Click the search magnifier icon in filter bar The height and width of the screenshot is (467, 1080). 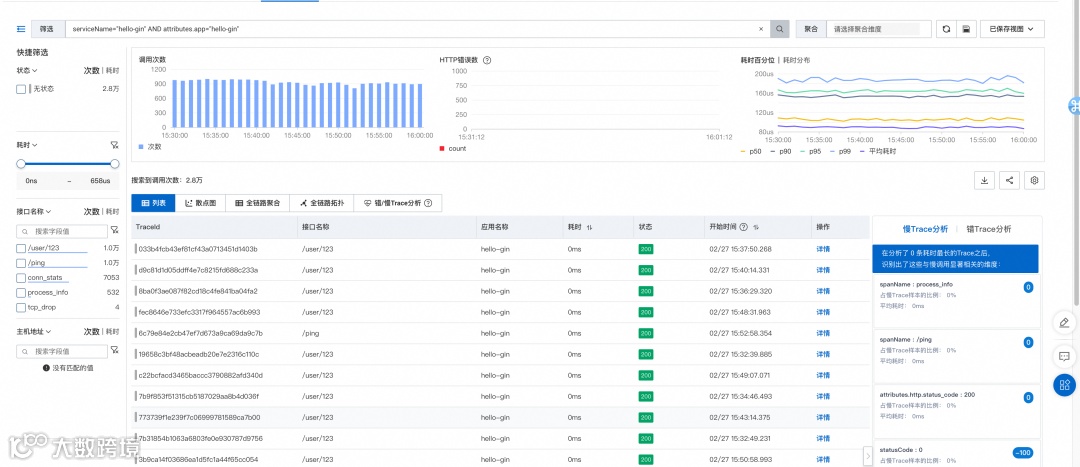click(x=779, y=29)
